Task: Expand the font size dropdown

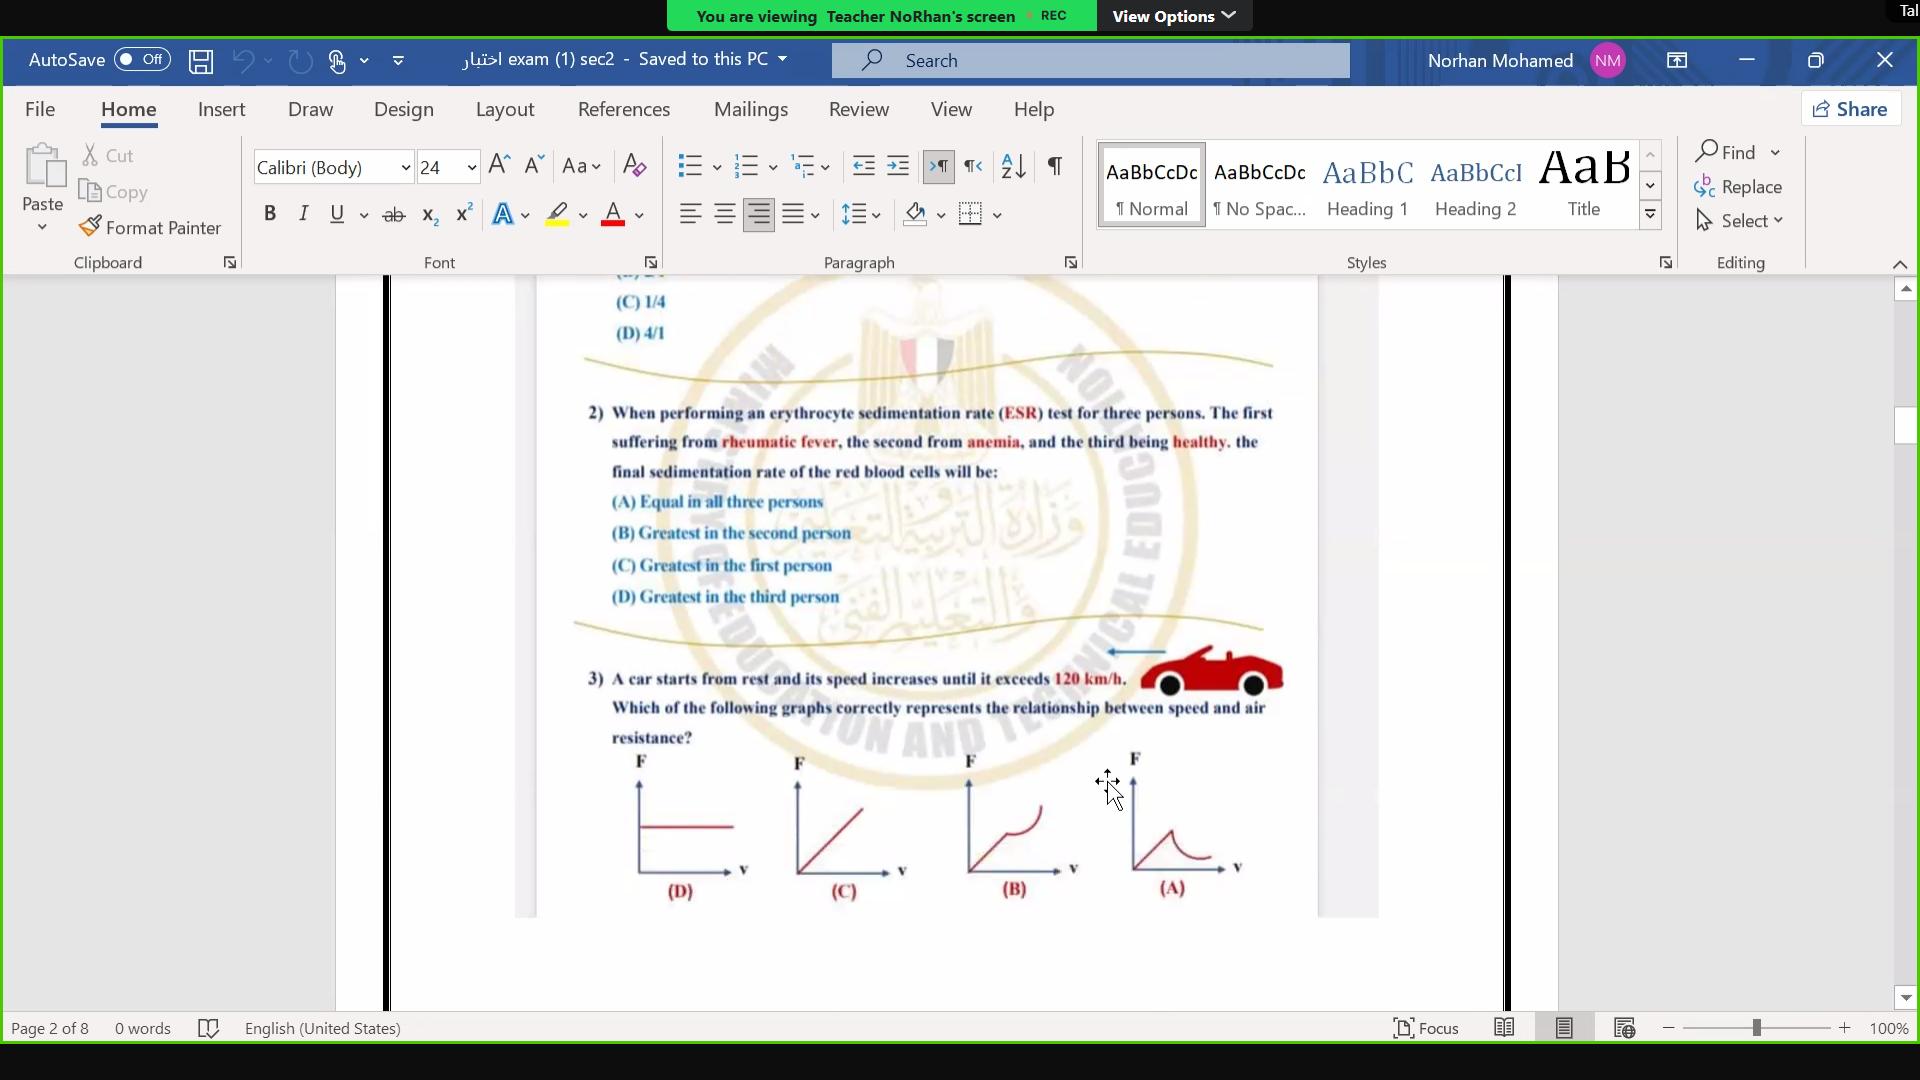Action: (x=471, y=168)
